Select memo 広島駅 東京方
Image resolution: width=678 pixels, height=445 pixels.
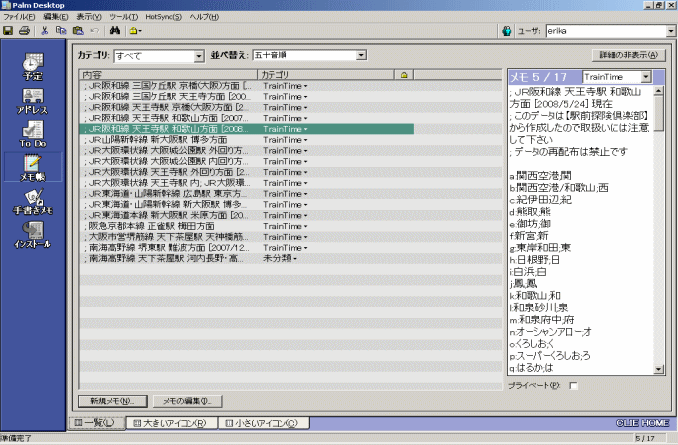point(247,194)
